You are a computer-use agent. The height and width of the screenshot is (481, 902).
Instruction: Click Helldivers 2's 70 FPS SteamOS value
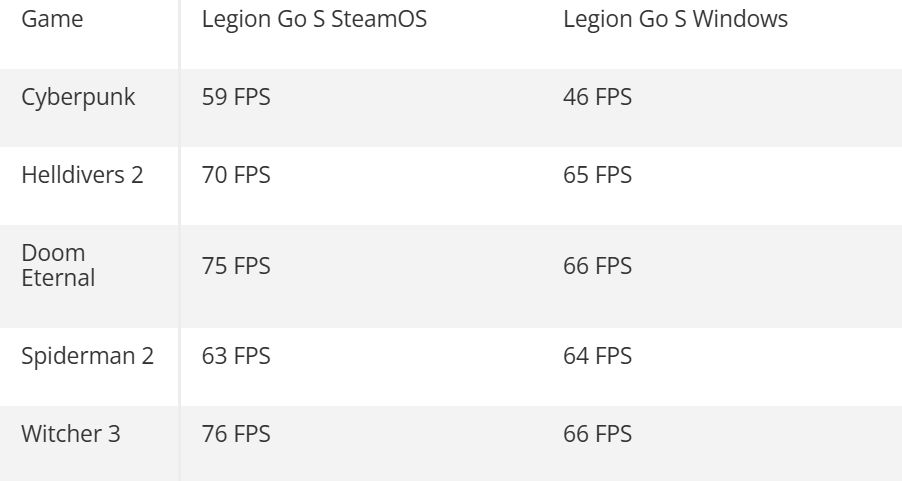pos(236,175)
